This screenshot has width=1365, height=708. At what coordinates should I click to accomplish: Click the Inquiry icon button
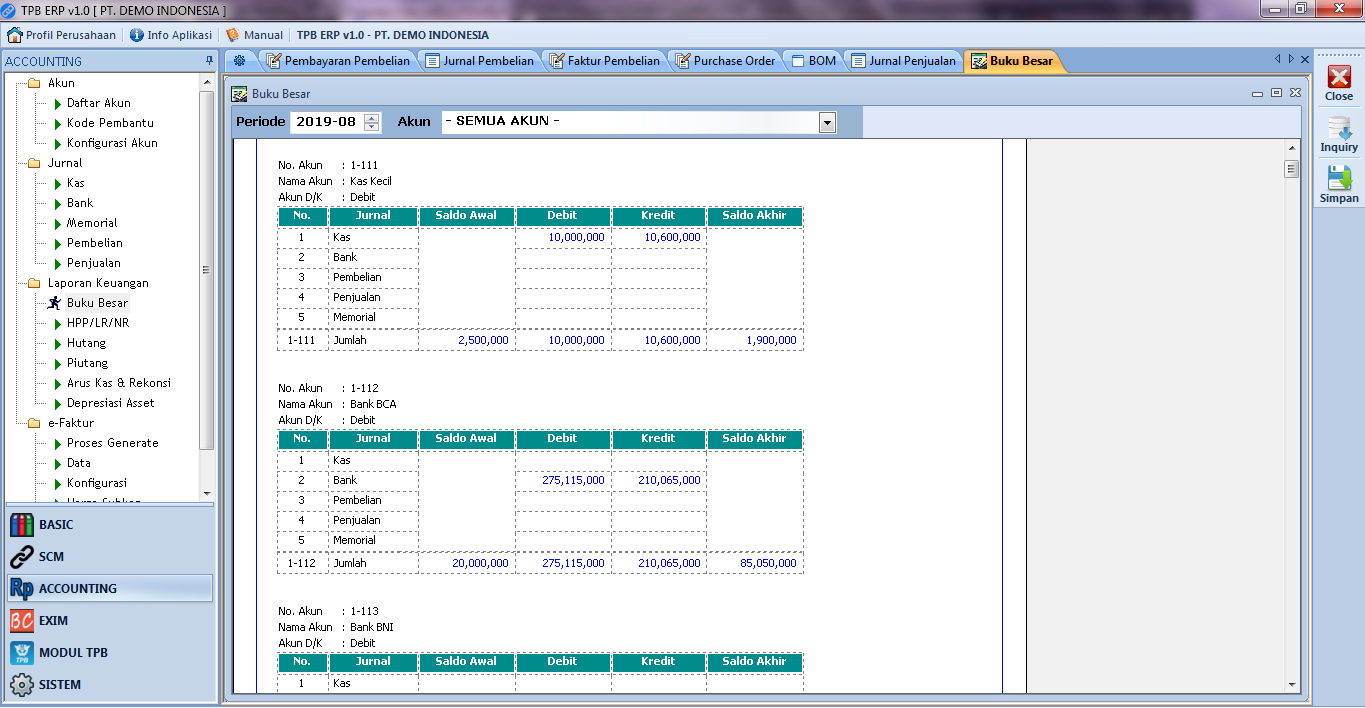[1339, 129]
